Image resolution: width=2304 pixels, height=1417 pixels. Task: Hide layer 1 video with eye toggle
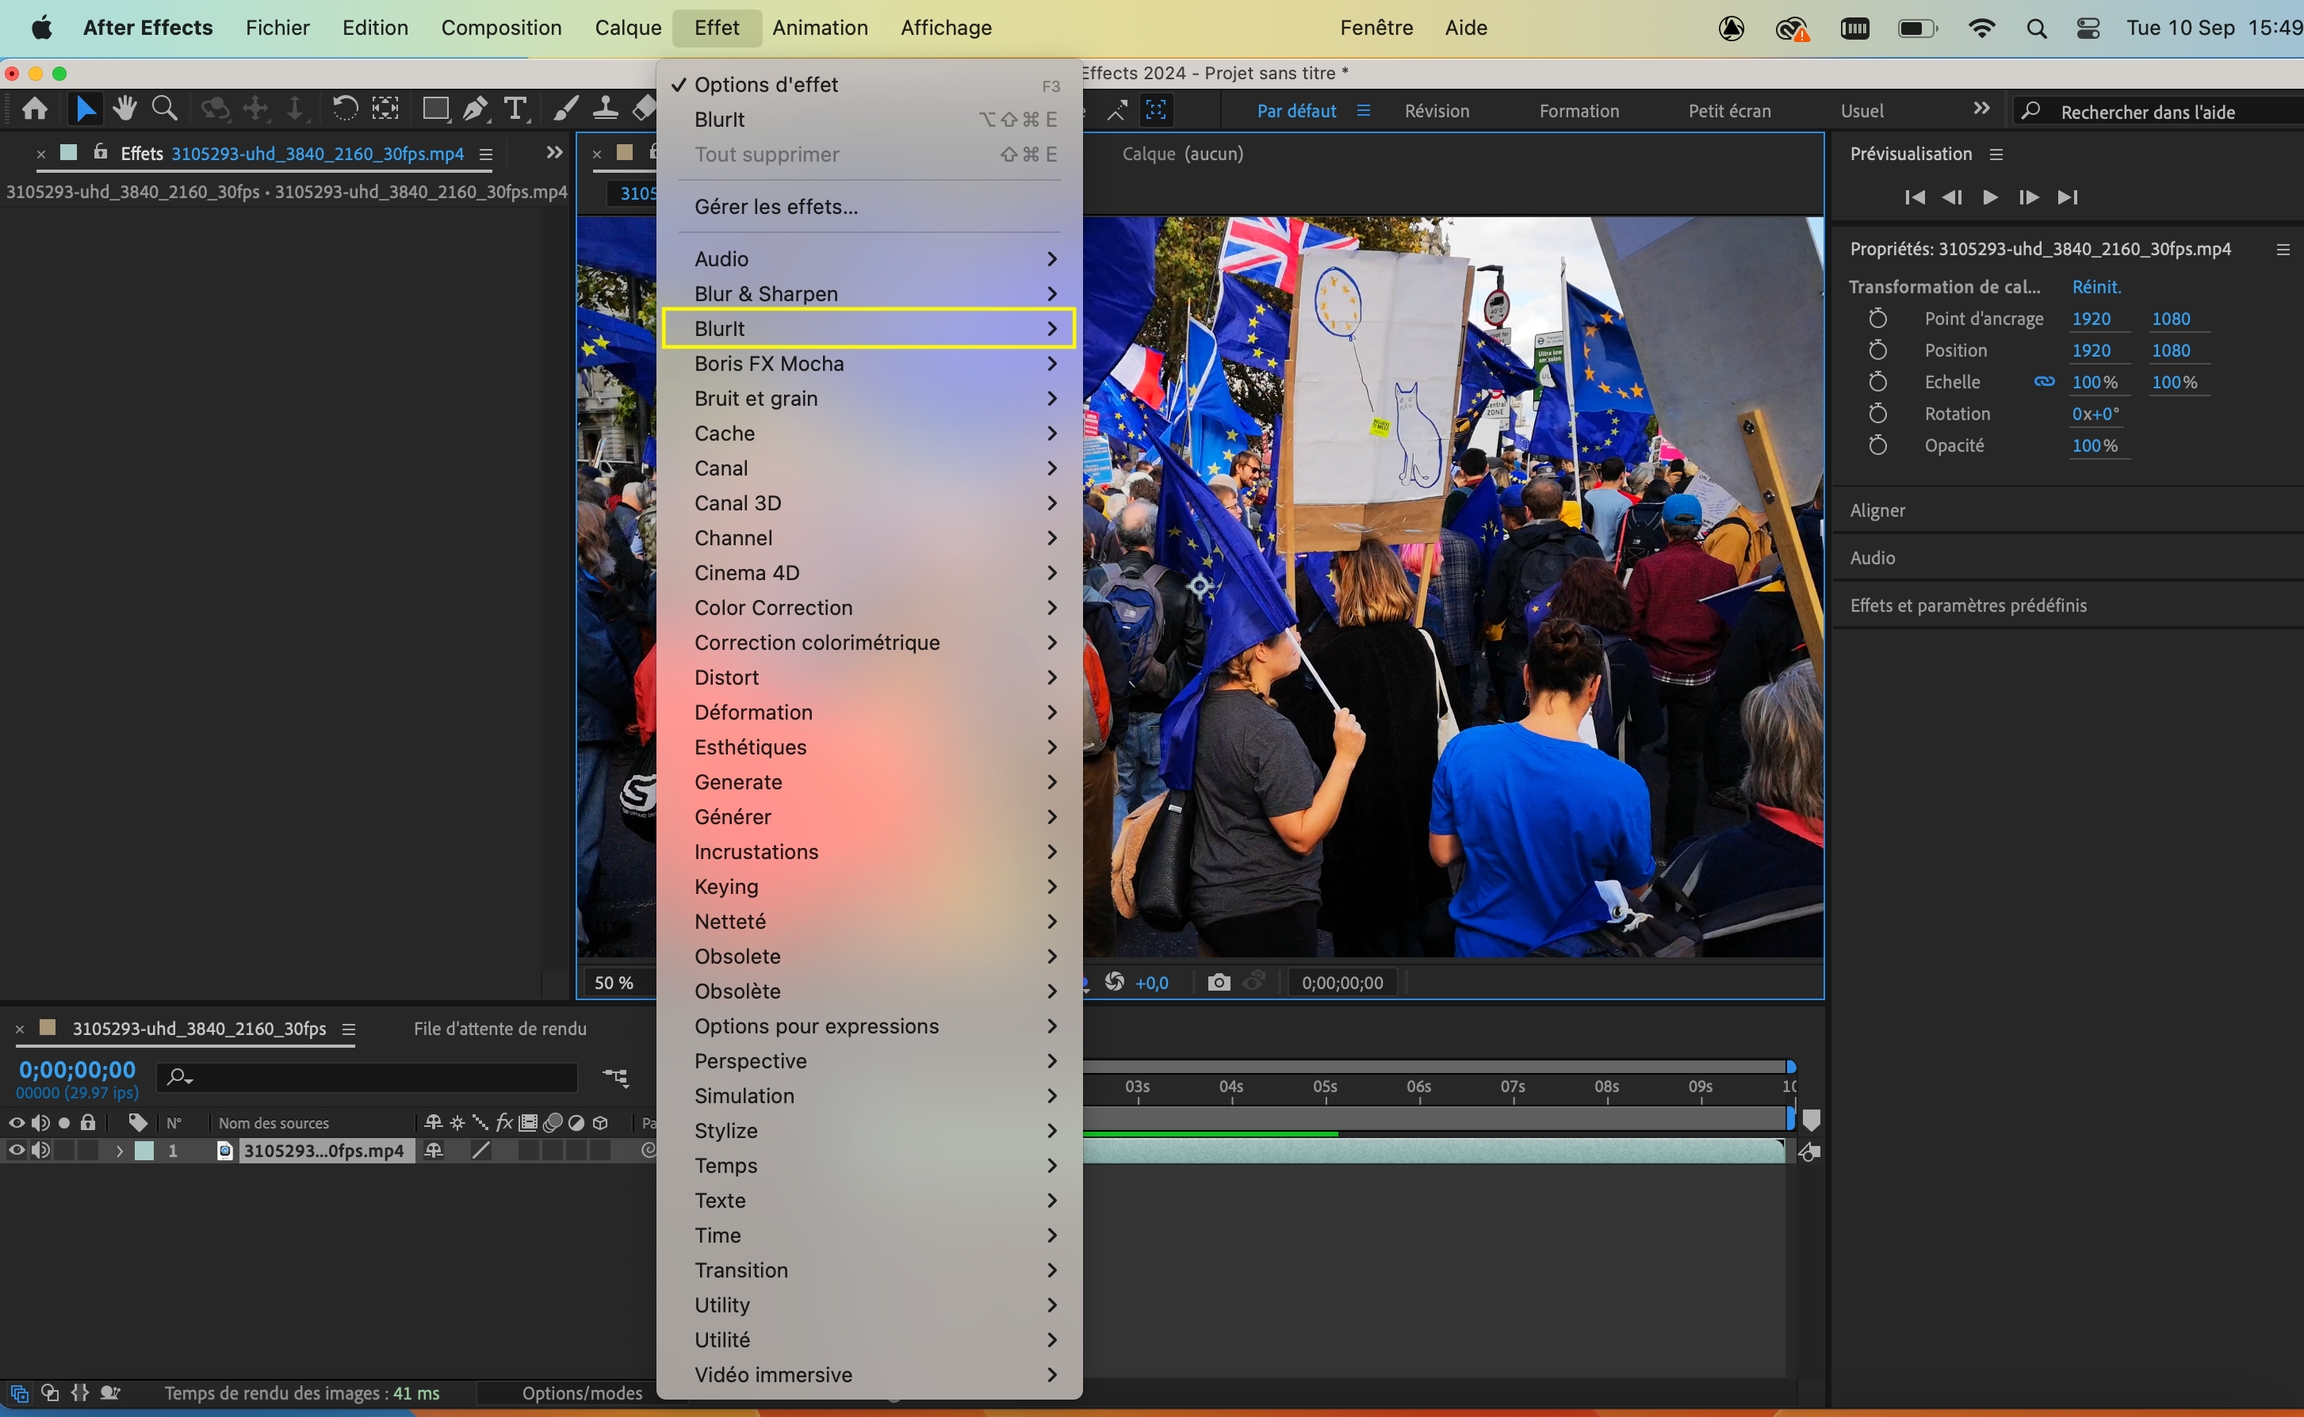pos(16,1151)
